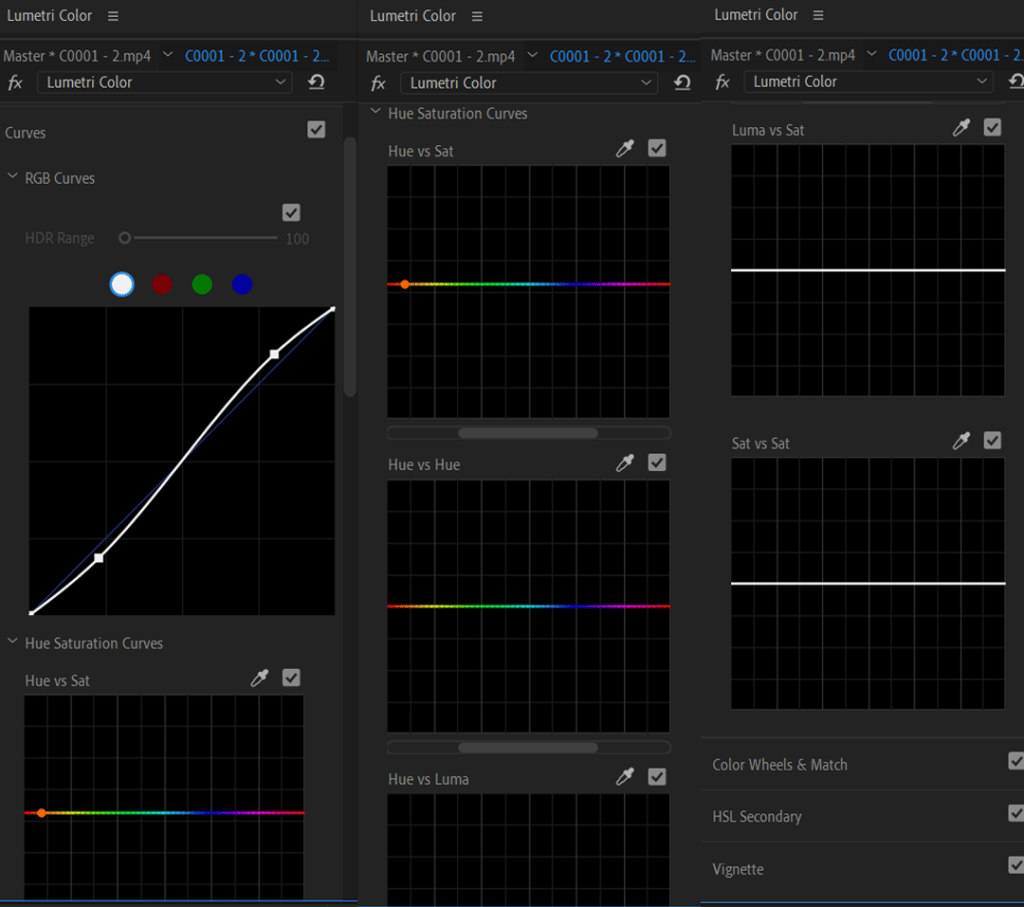Select the Luma vs Sat eyedropper tool
The image size is (1024, 907).
(x=961, y=128)
